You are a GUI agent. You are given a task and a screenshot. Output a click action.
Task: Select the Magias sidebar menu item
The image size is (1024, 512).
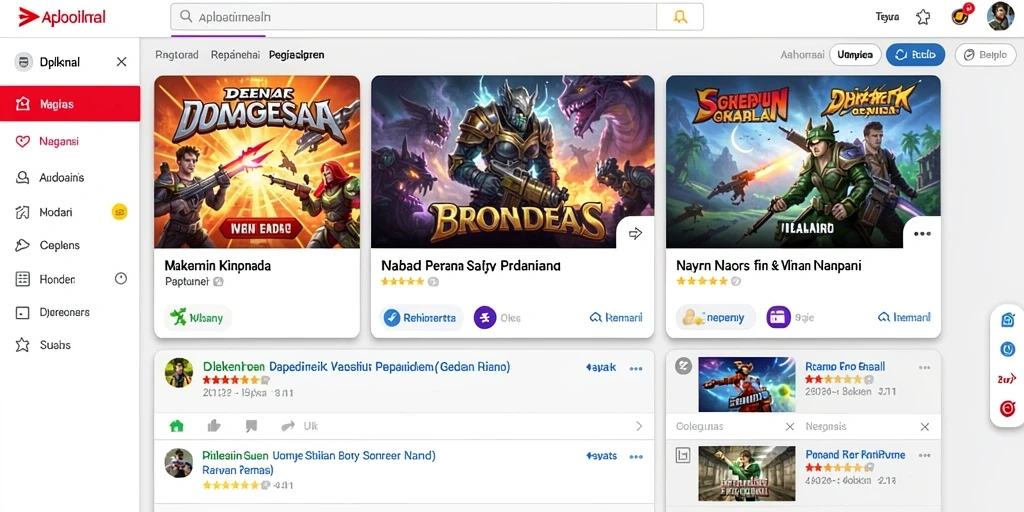70,104
